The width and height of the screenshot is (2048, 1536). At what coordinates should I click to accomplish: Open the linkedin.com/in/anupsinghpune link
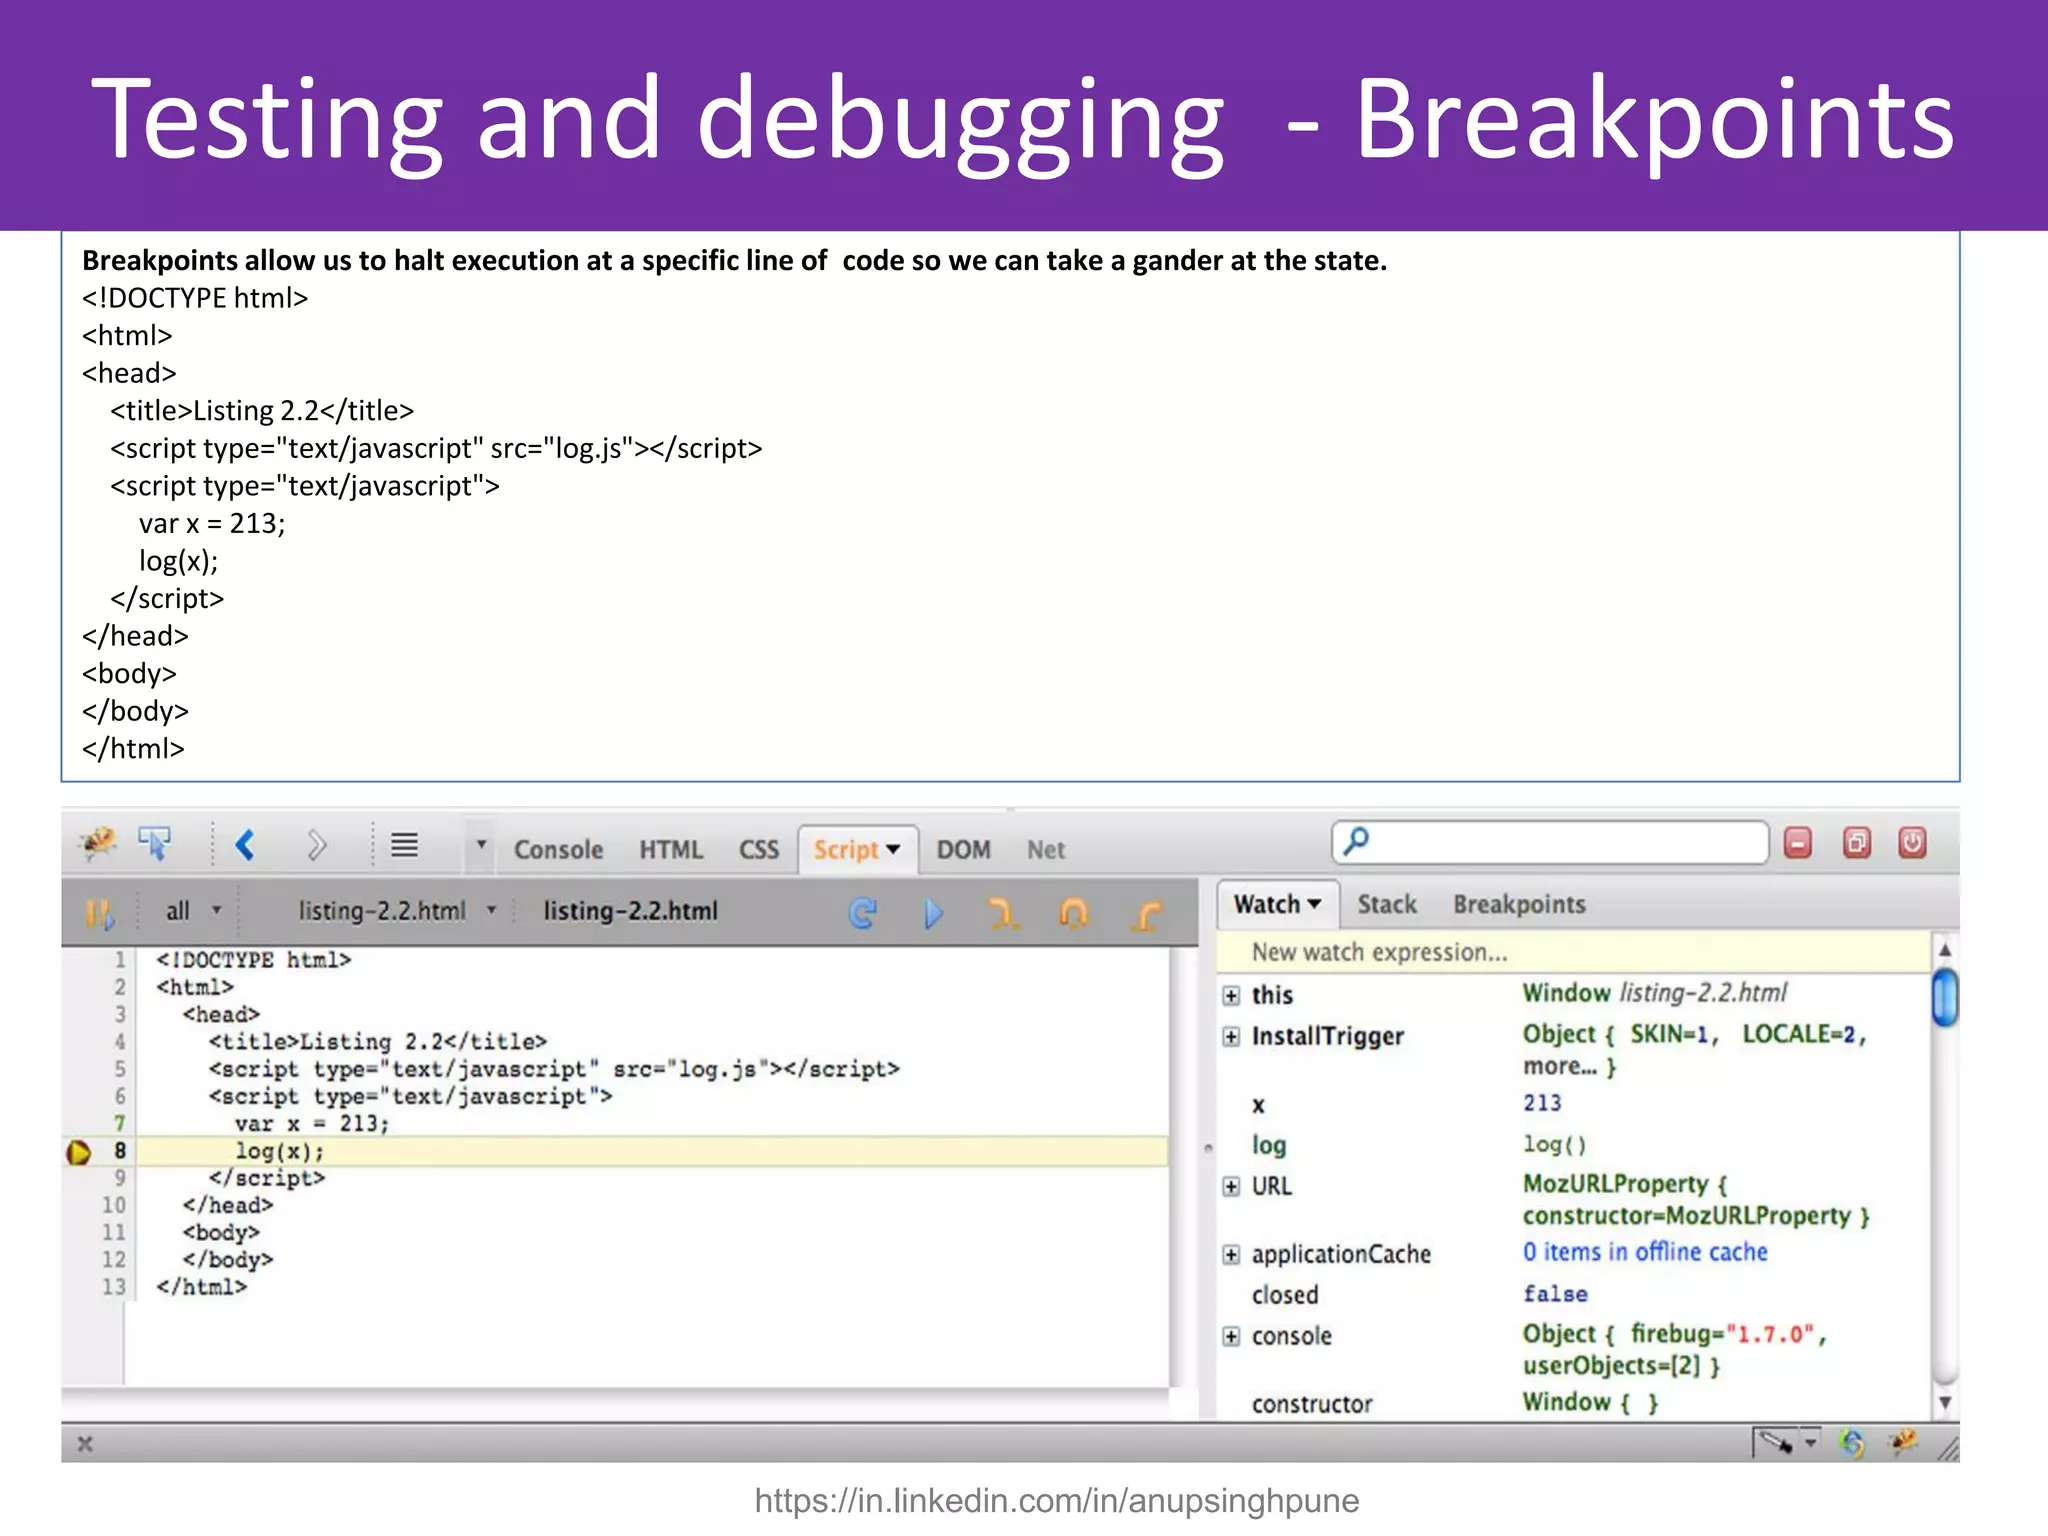[1056, 1501]
